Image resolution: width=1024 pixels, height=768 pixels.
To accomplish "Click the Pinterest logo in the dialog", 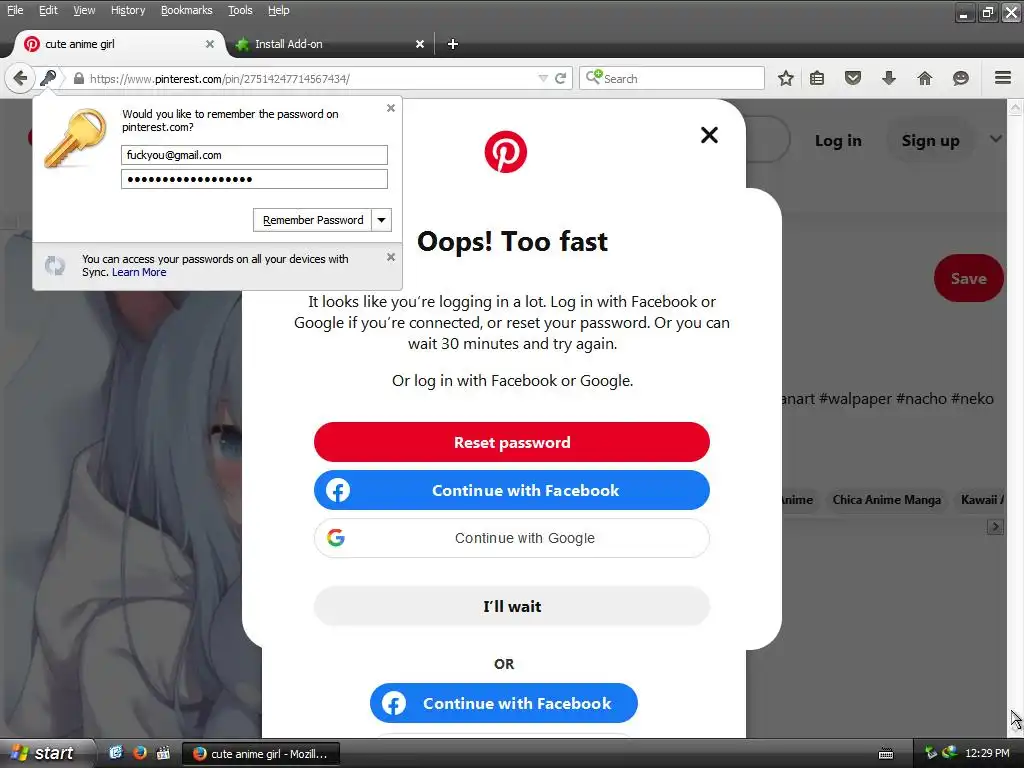I will coord(505,152).
